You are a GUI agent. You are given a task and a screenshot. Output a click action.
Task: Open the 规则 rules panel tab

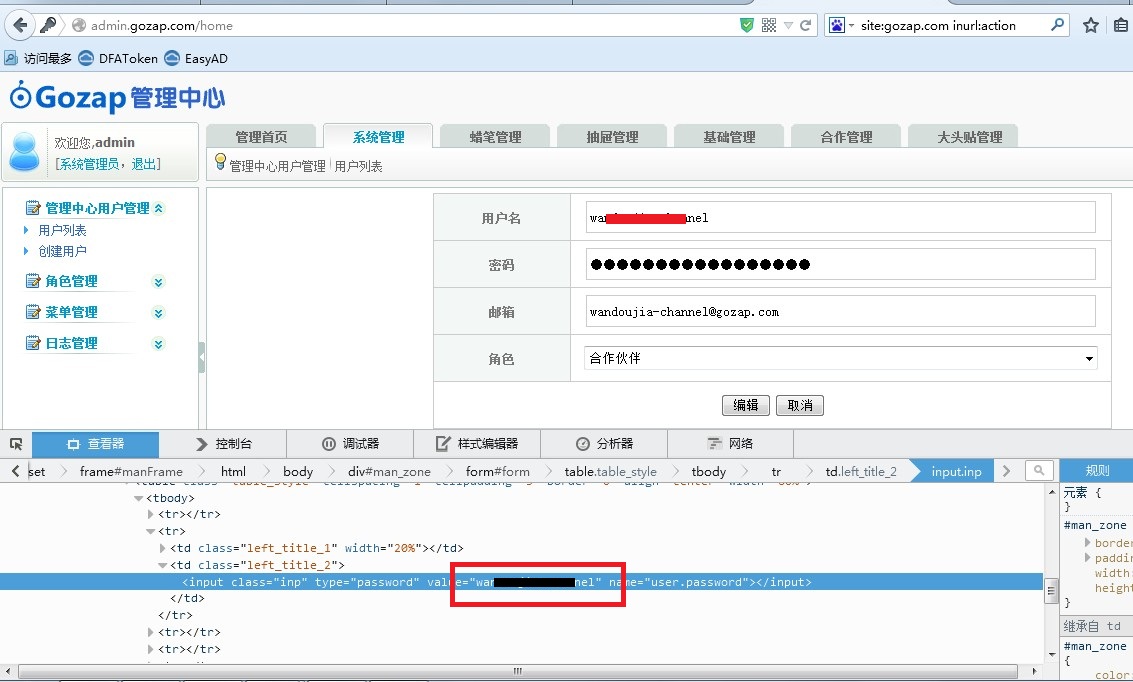pos(1096,470)
